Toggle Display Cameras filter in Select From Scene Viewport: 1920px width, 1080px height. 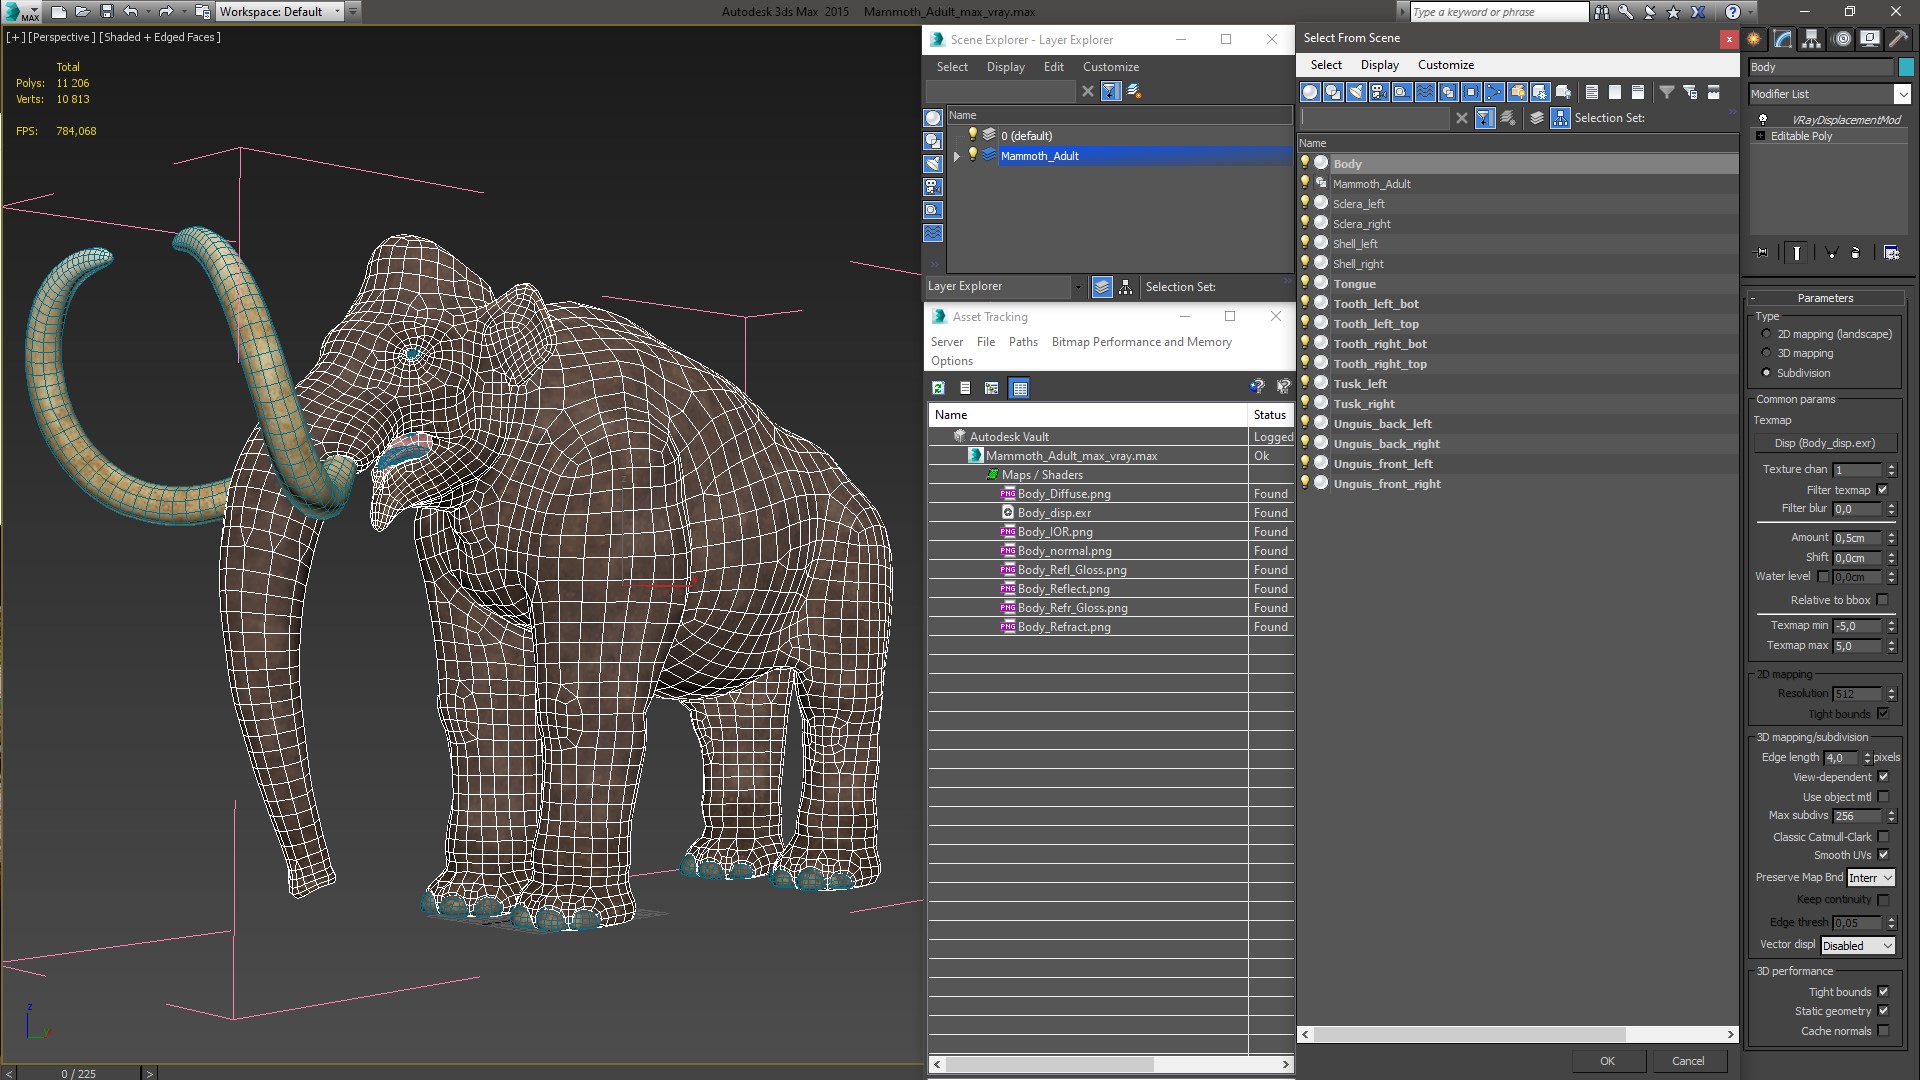pyautogui.click(x=1379, y=92)
